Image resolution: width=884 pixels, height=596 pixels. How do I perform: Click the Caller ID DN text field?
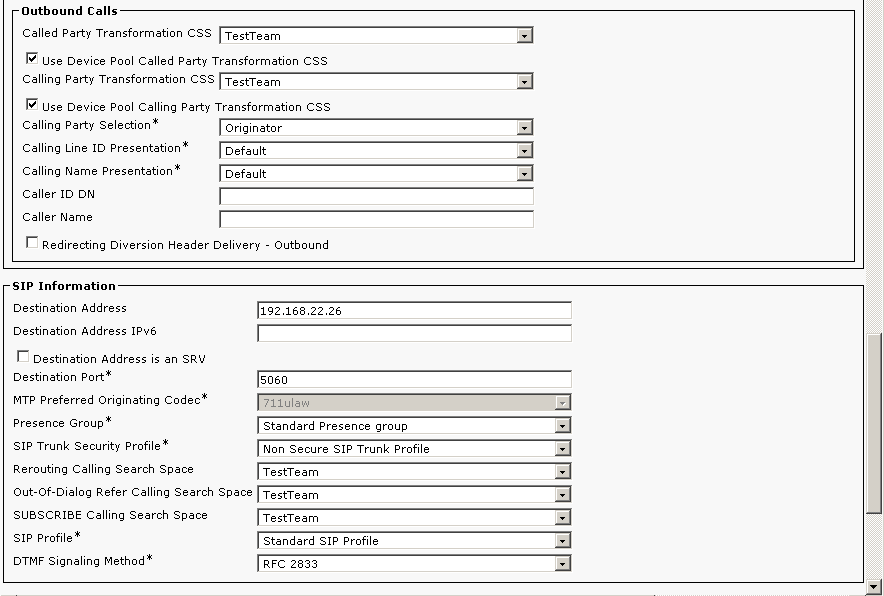point(376,196)
